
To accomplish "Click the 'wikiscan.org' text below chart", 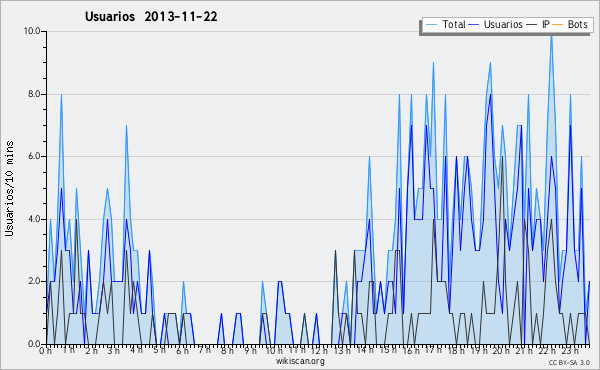I will tap(300, 361).
